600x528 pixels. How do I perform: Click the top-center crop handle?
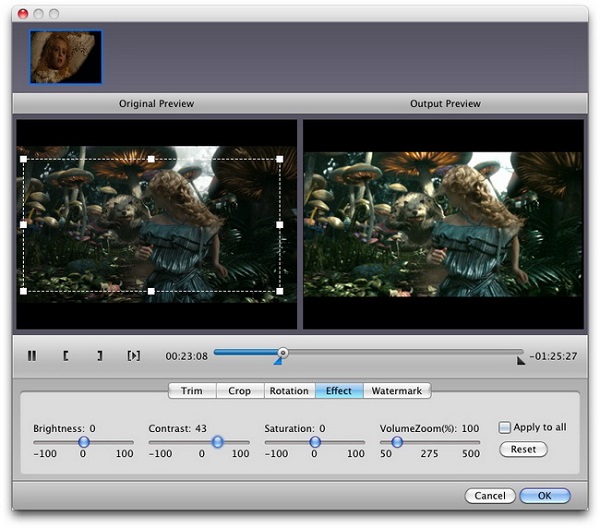coord(151,159)
